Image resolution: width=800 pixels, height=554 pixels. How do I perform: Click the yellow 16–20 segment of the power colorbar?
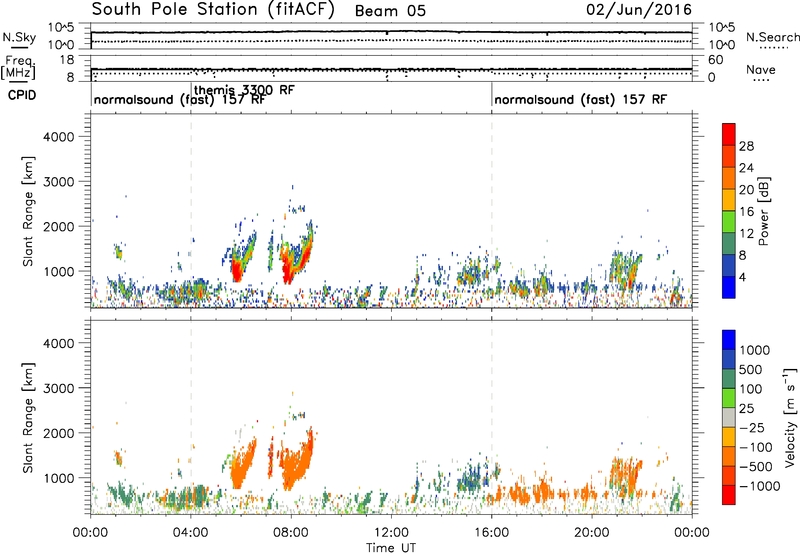(729, 199)
